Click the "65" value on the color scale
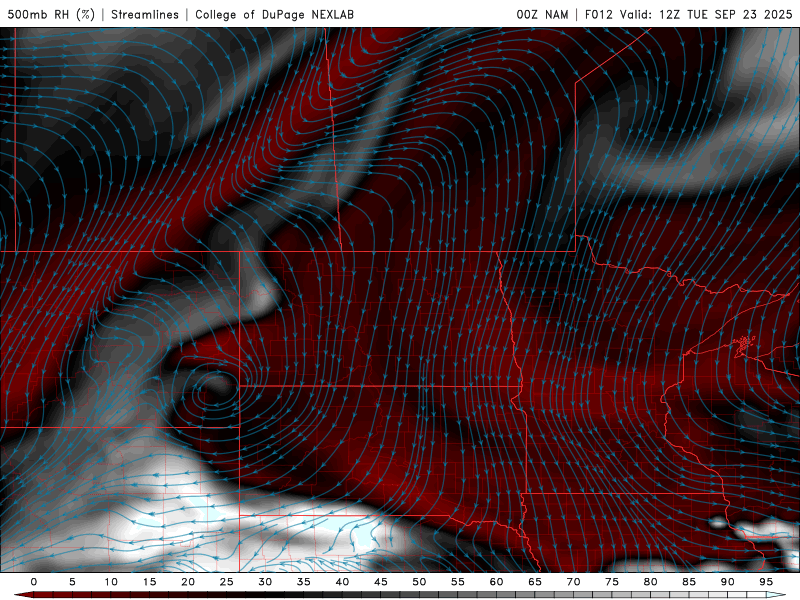 (x=535, y=582)
